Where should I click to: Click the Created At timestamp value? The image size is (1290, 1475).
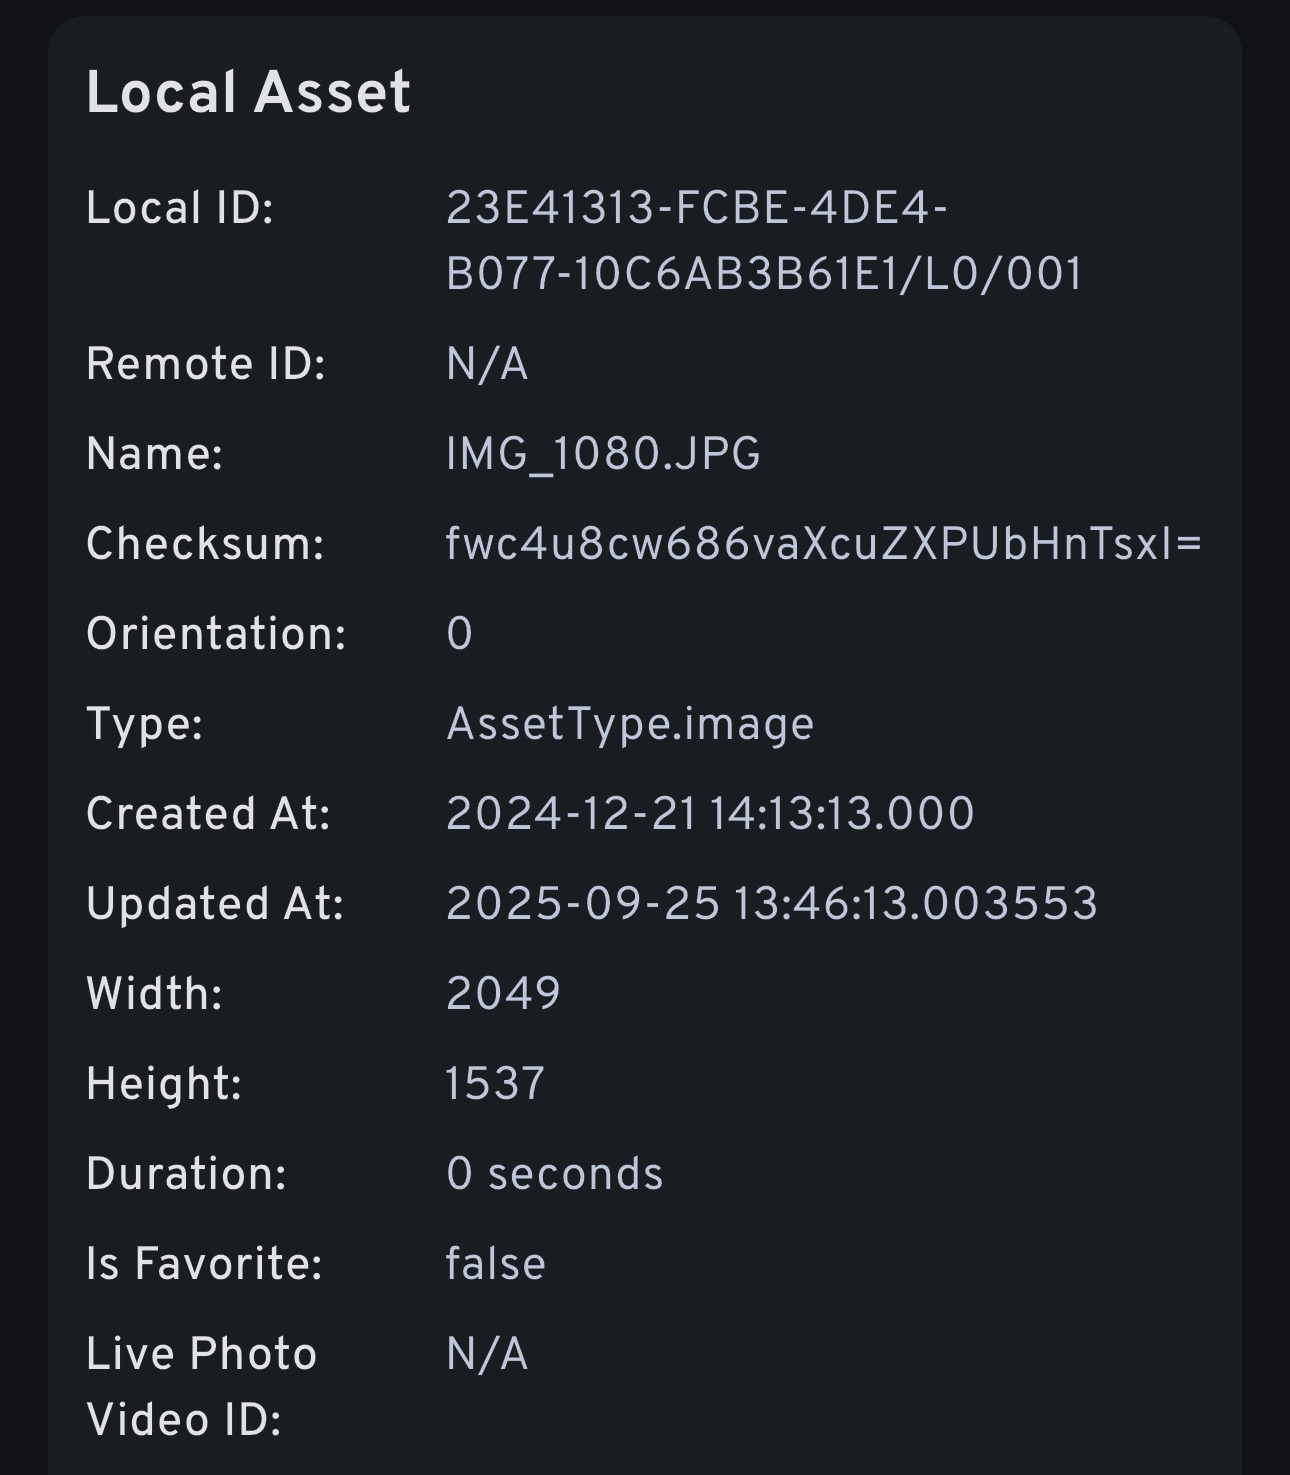[x=709, y=814]
